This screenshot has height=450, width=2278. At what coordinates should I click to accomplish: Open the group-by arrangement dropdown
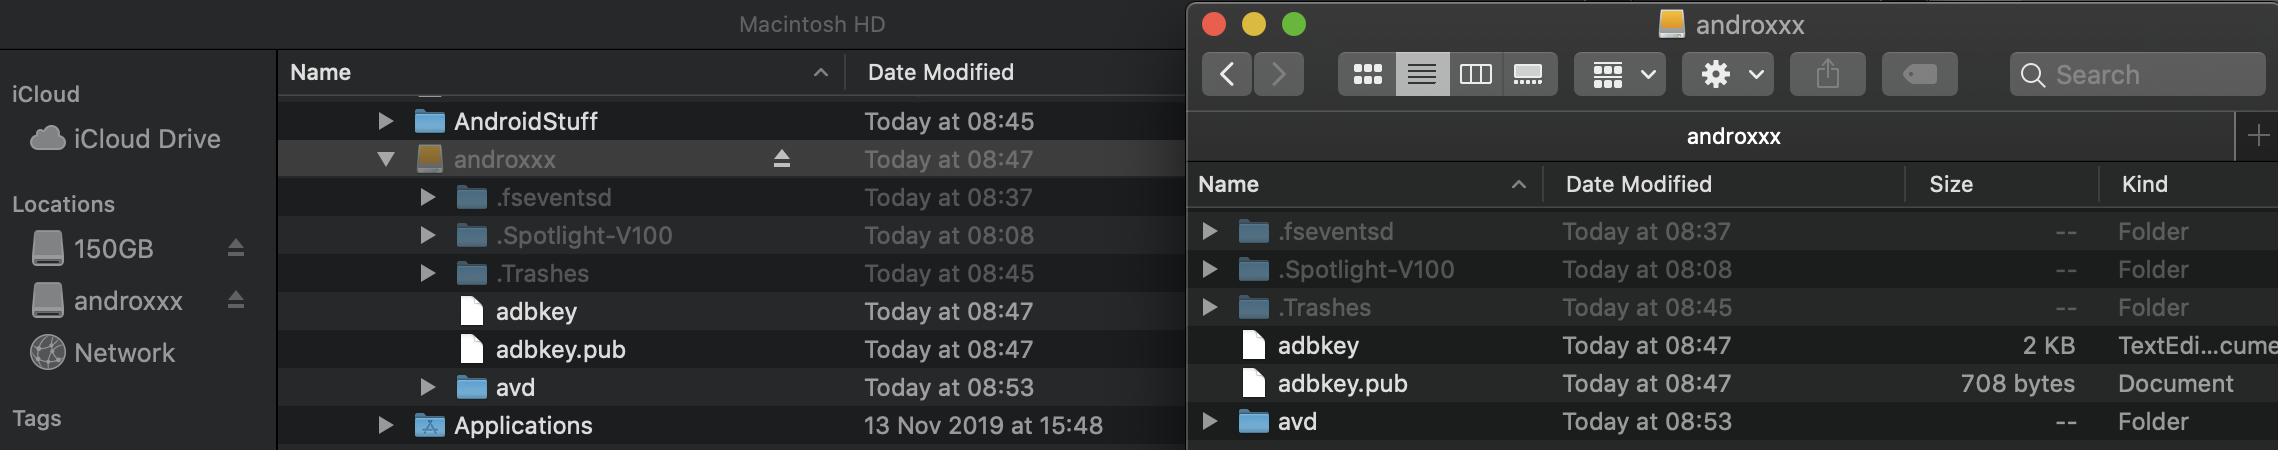coord(1620,74)
